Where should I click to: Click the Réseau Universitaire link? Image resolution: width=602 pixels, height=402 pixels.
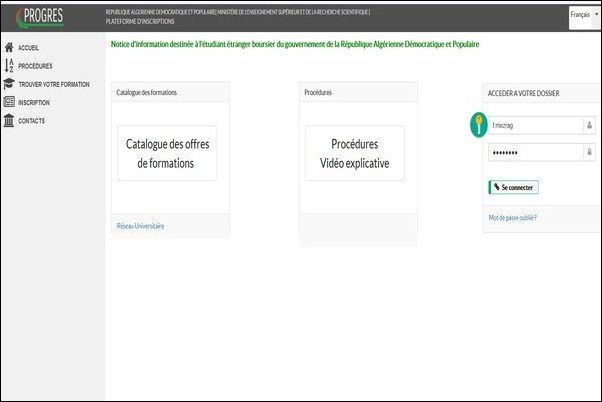pyautogui.click(x=140, y=226)
